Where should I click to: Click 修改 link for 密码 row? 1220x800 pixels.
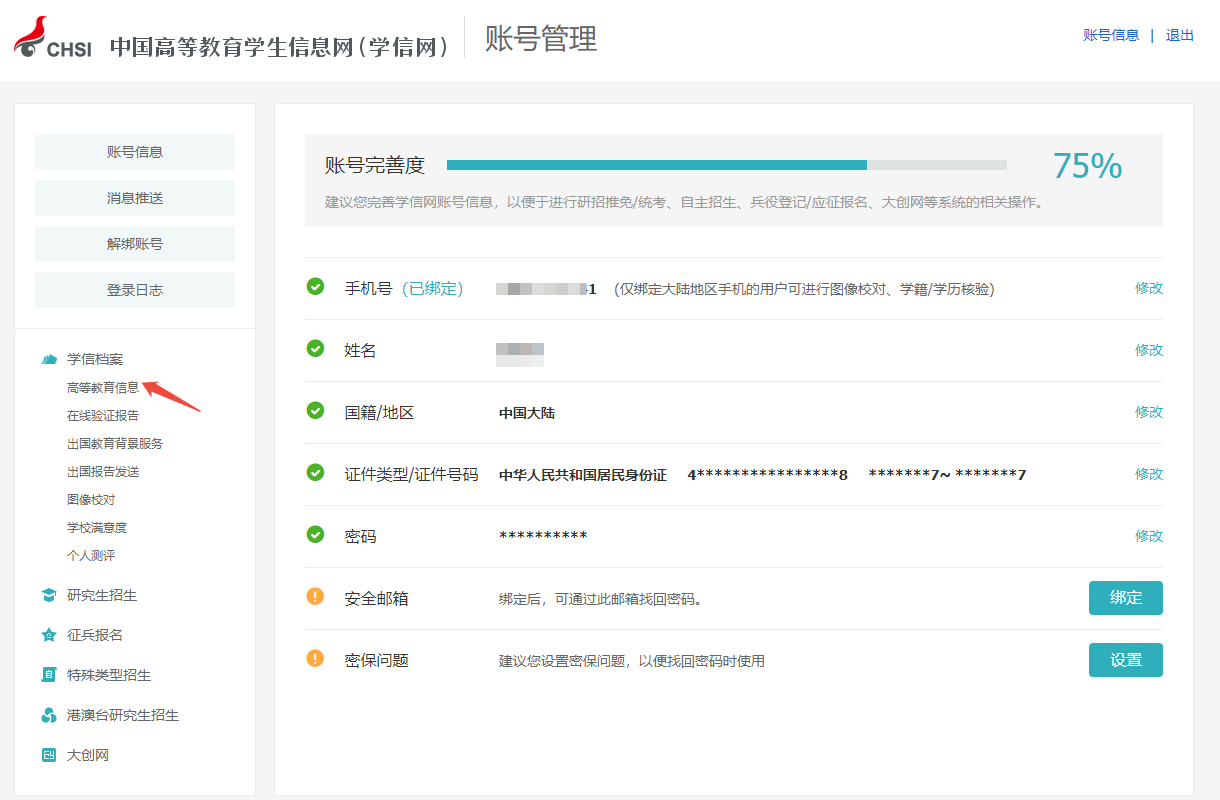(x=1149, y=536)
